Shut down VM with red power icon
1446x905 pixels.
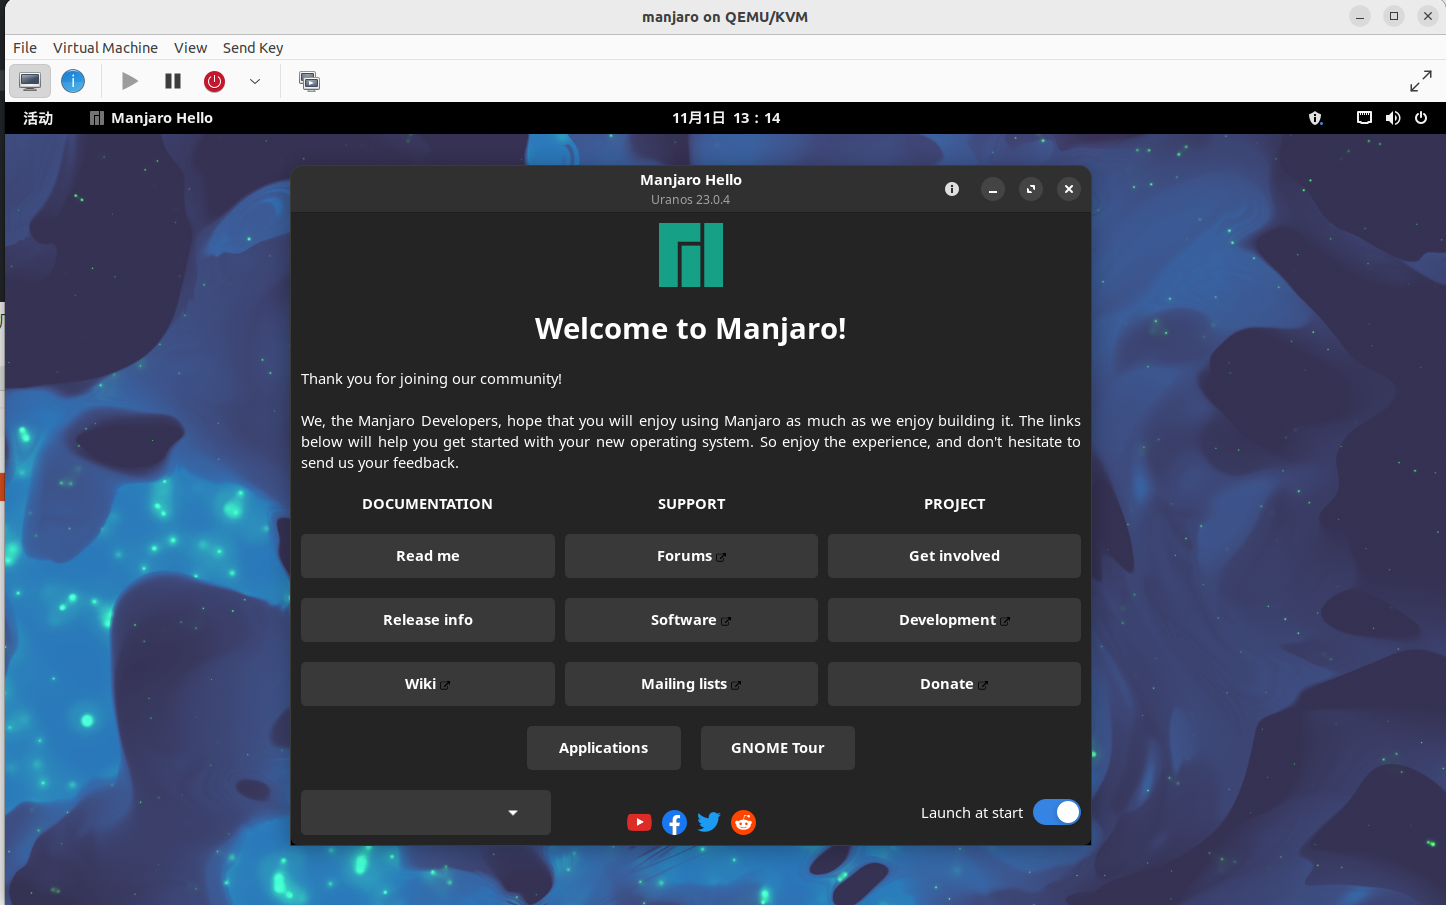pyautogui.click(x=214, y=81)
